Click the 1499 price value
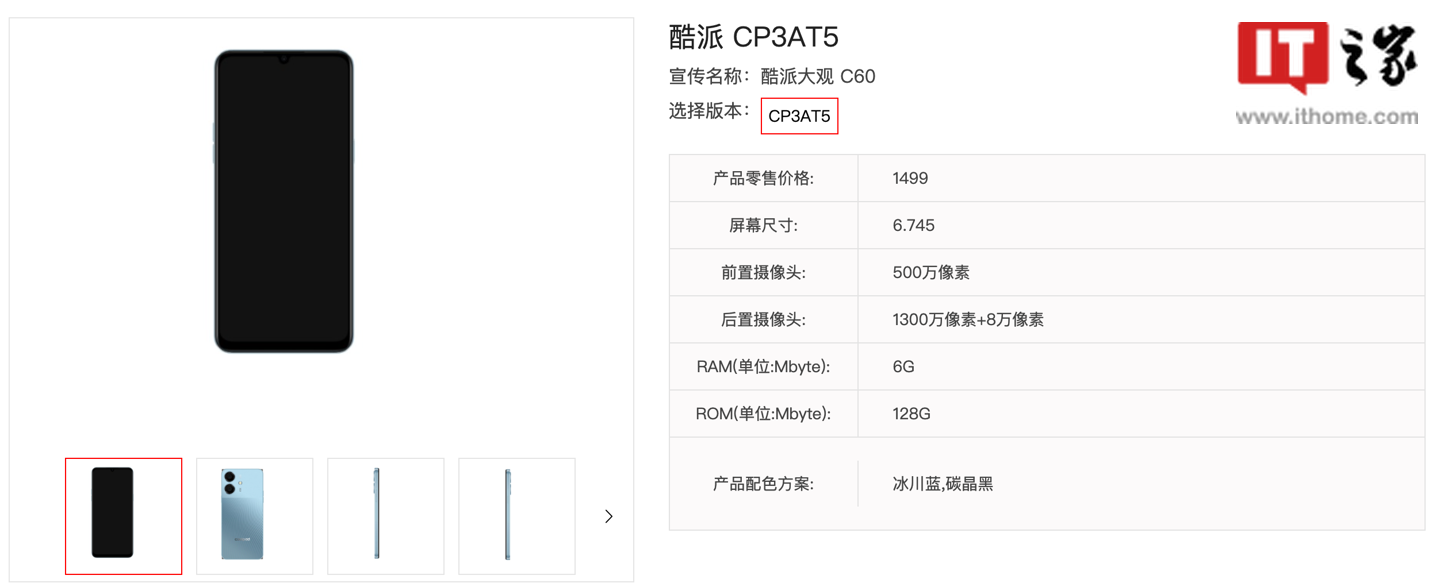This screenshot has height=587, width=1440. click(x=910, y=178)
